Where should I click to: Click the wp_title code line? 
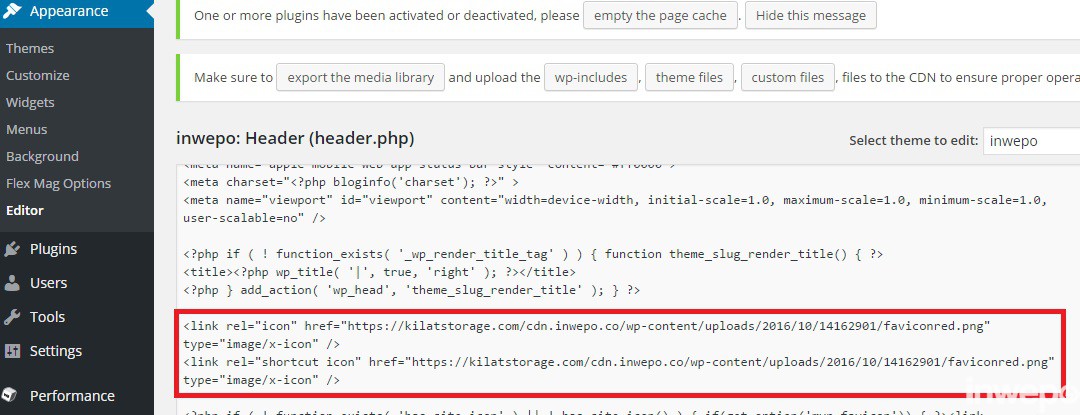(380, 272)
